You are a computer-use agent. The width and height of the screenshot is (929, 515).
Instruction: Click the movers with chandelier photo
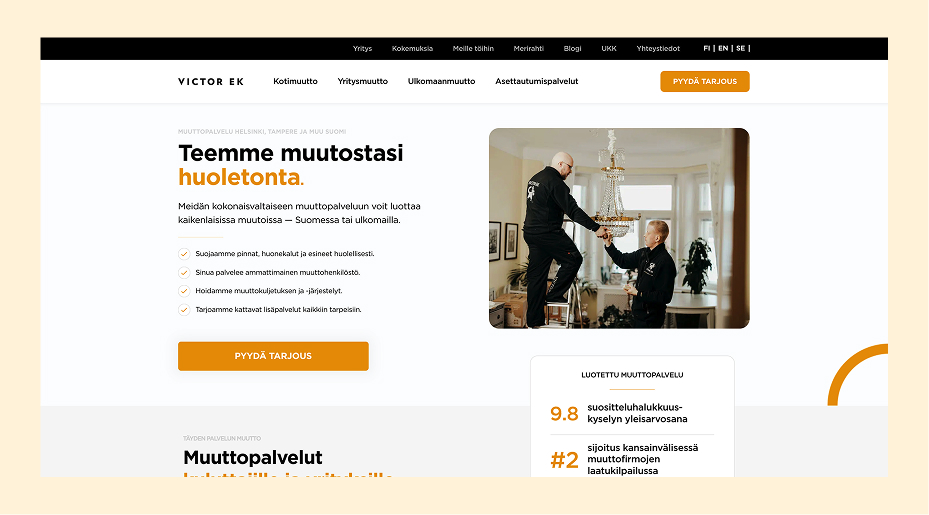[x=619, y=228]
